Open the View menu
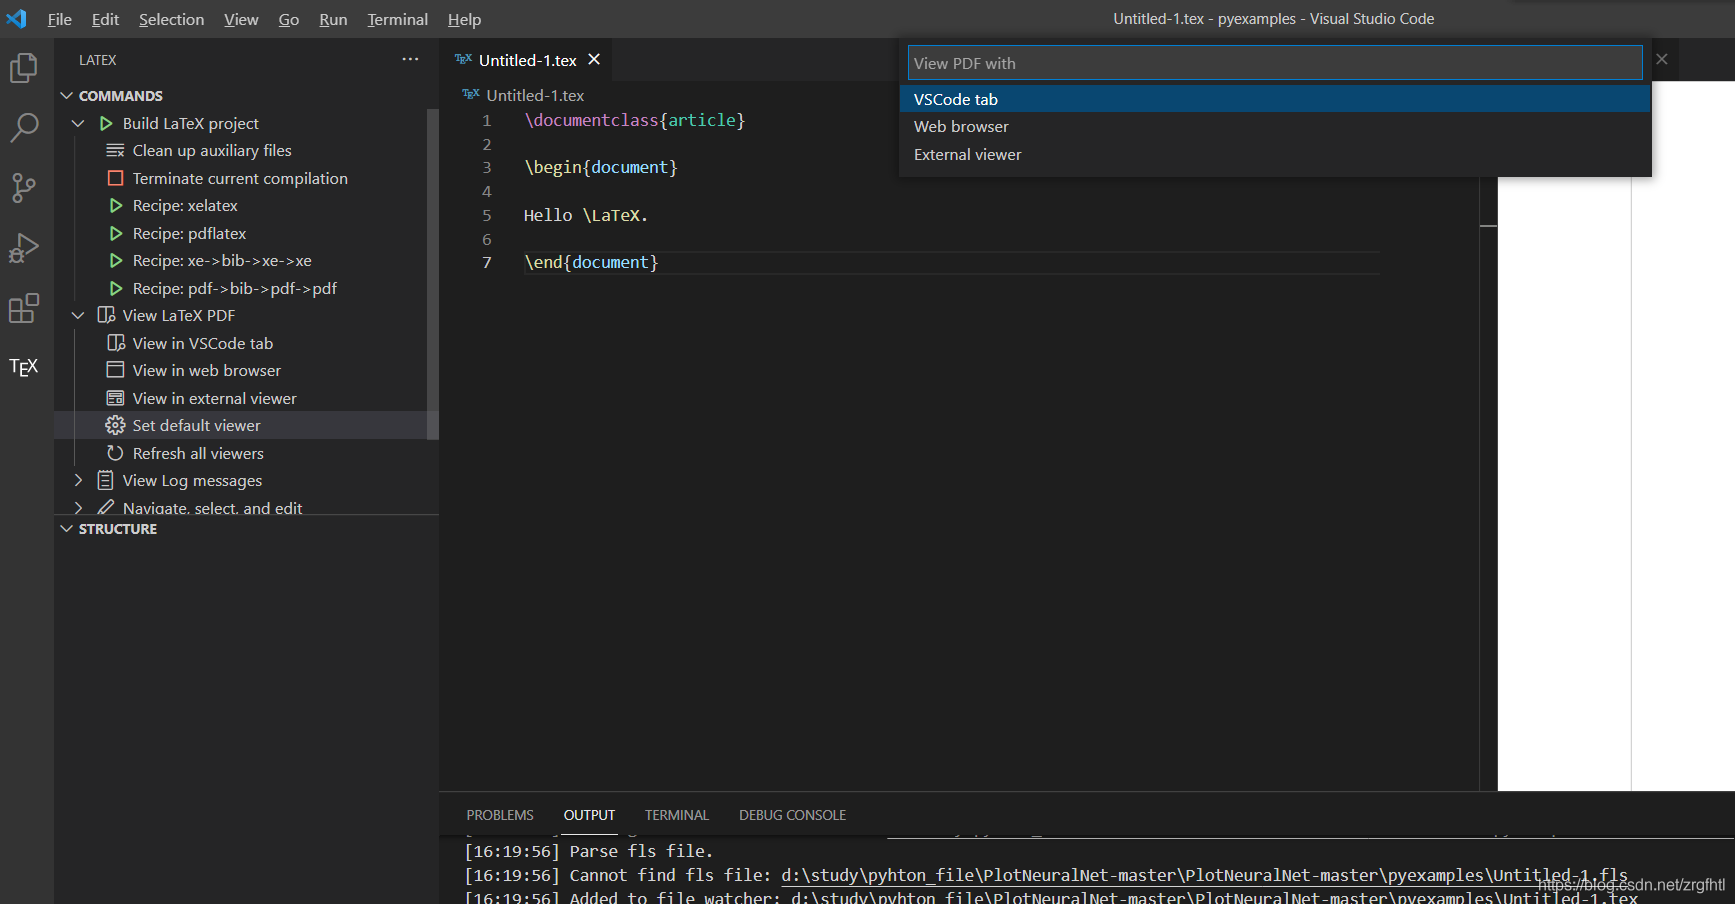This screenshot has height=904, width=1735. 241,19
